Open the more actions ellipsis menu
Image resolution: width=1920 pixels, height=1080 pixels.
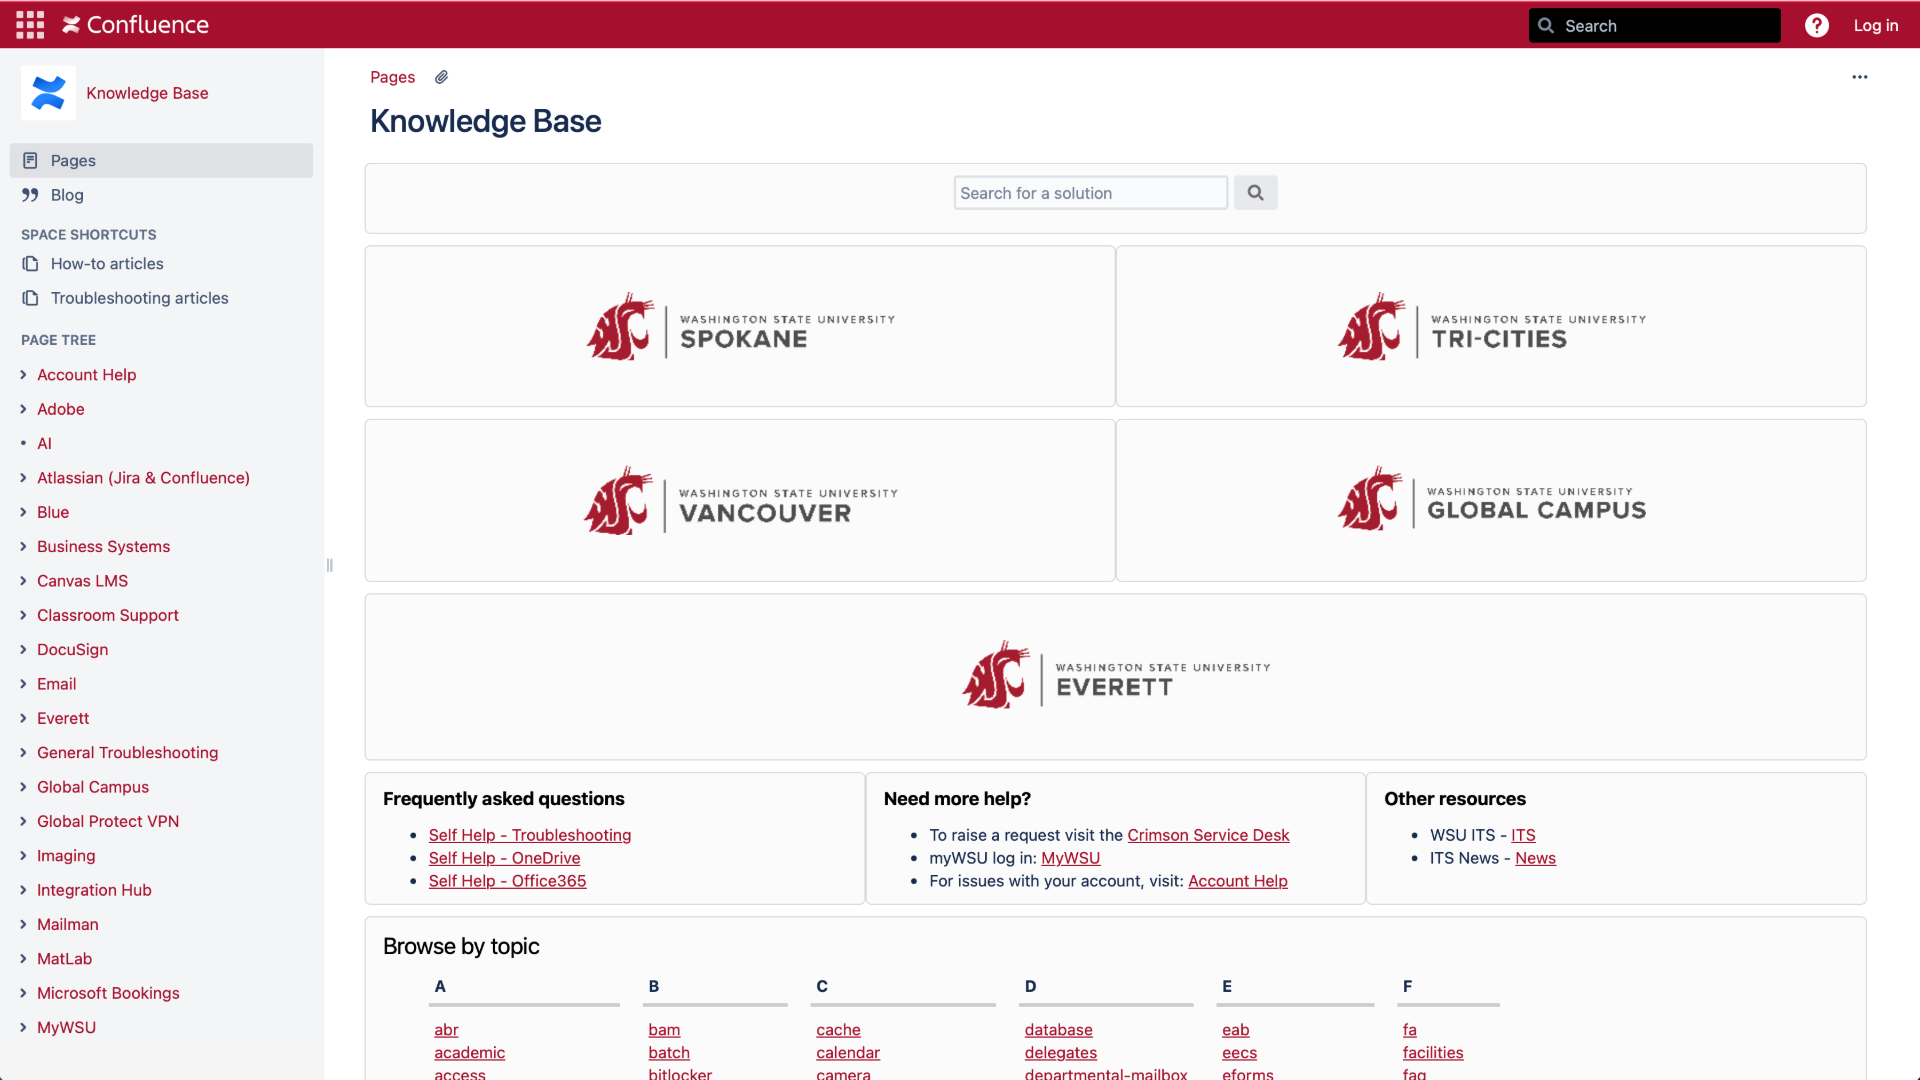click(x=1860, y=77)
